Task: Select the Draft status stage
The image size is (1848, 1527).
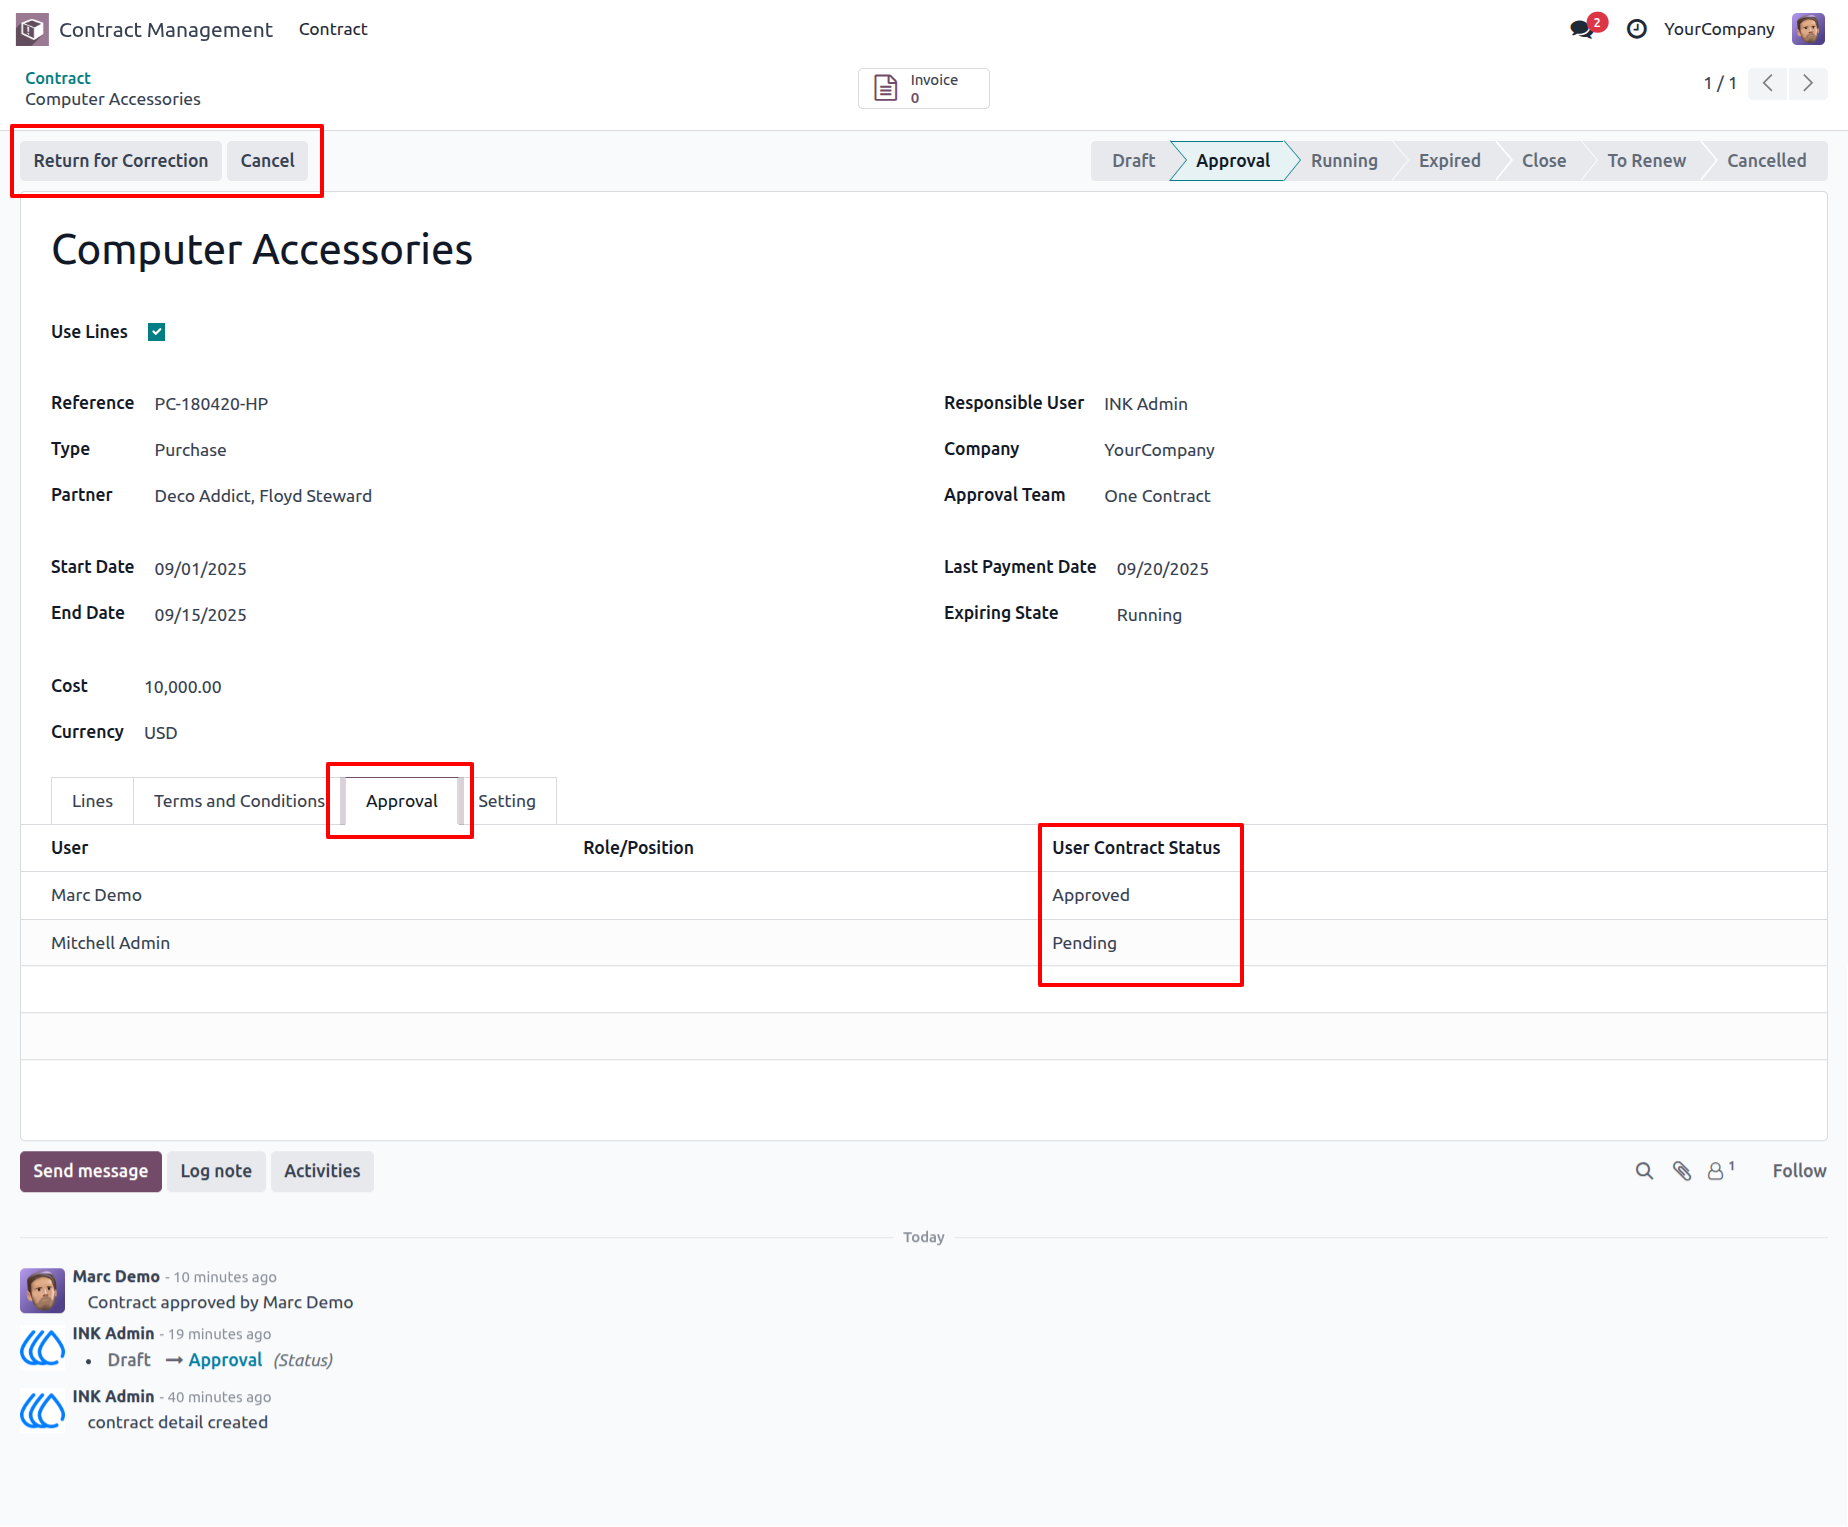Action: tap(1133, 161)
